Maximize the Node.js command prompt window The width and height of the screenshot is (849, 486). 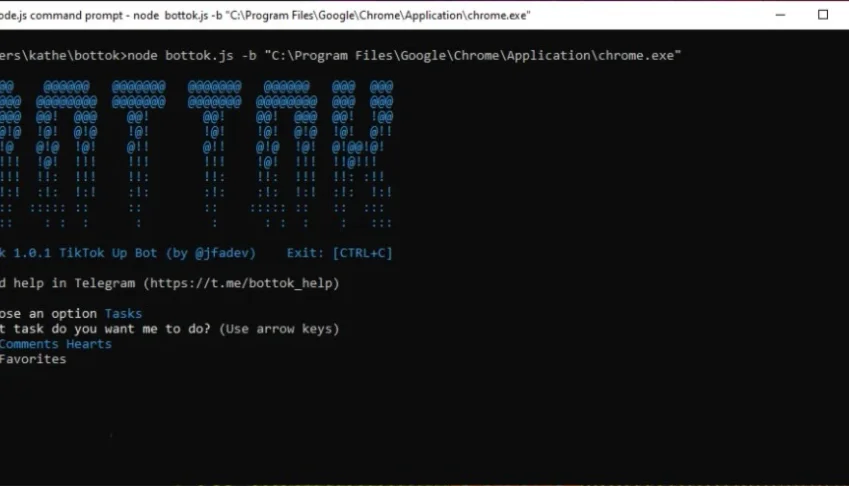tap(823, 15)
